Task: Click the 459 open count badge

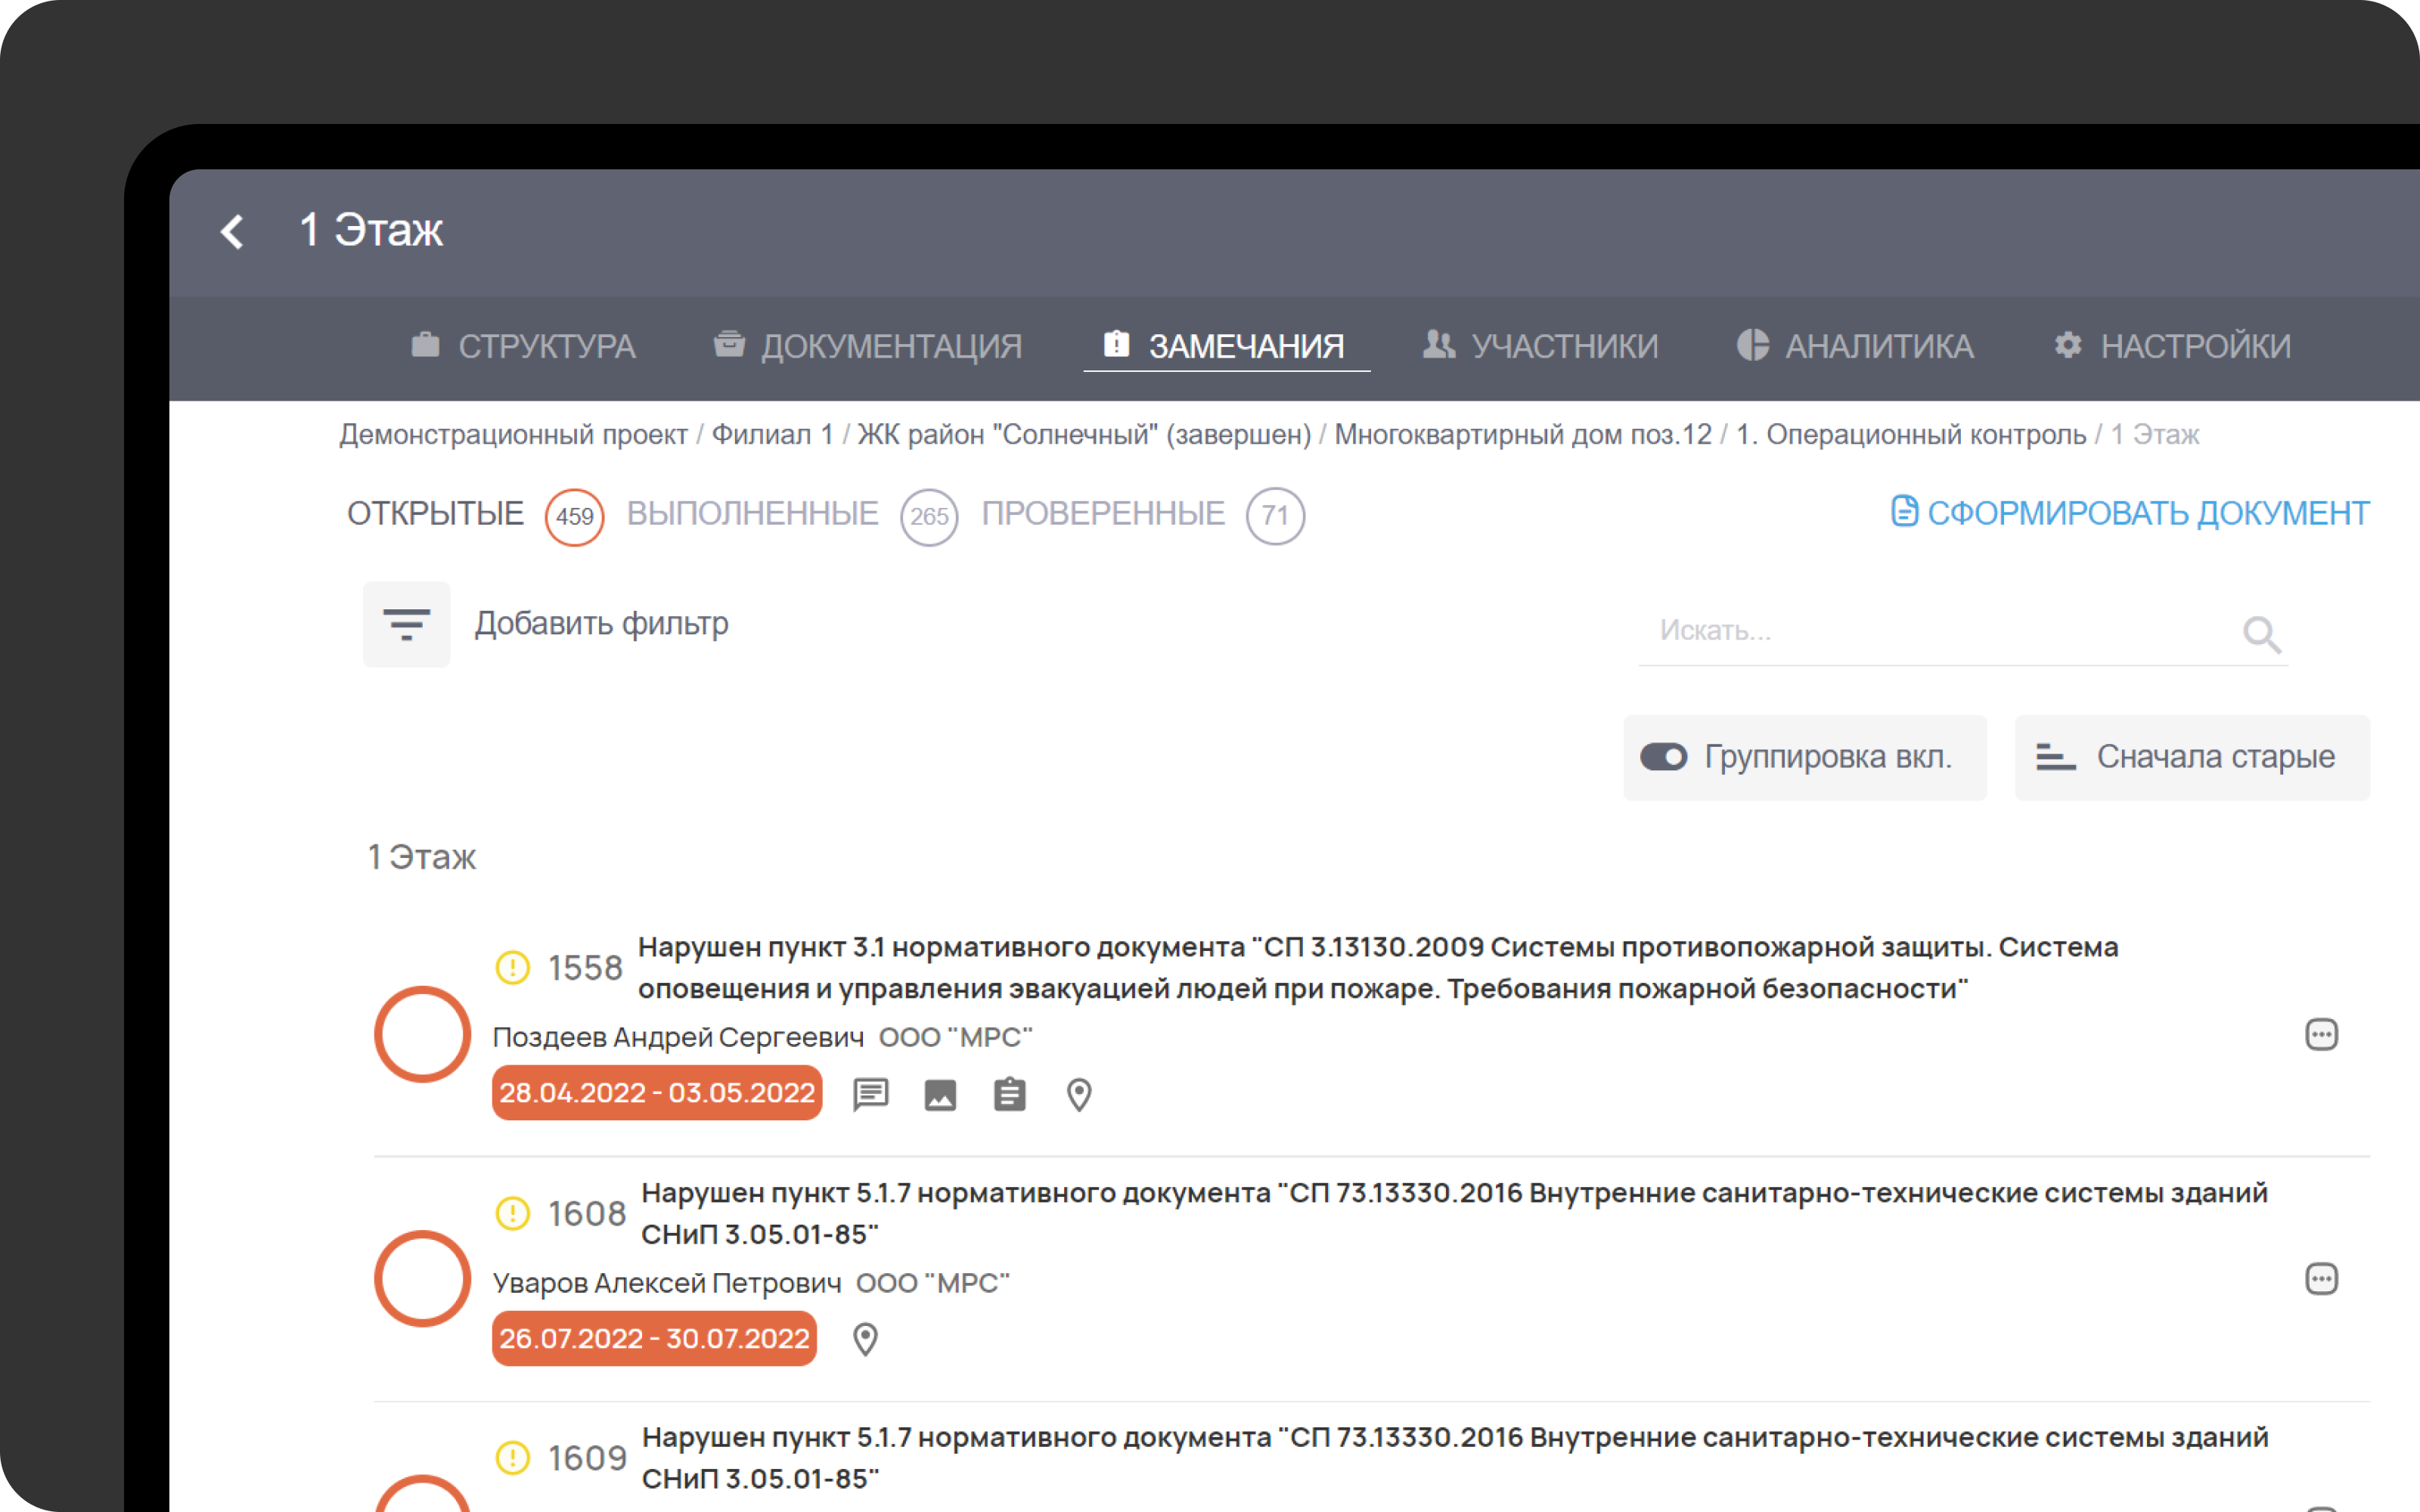Action: [x=574, y=516]
